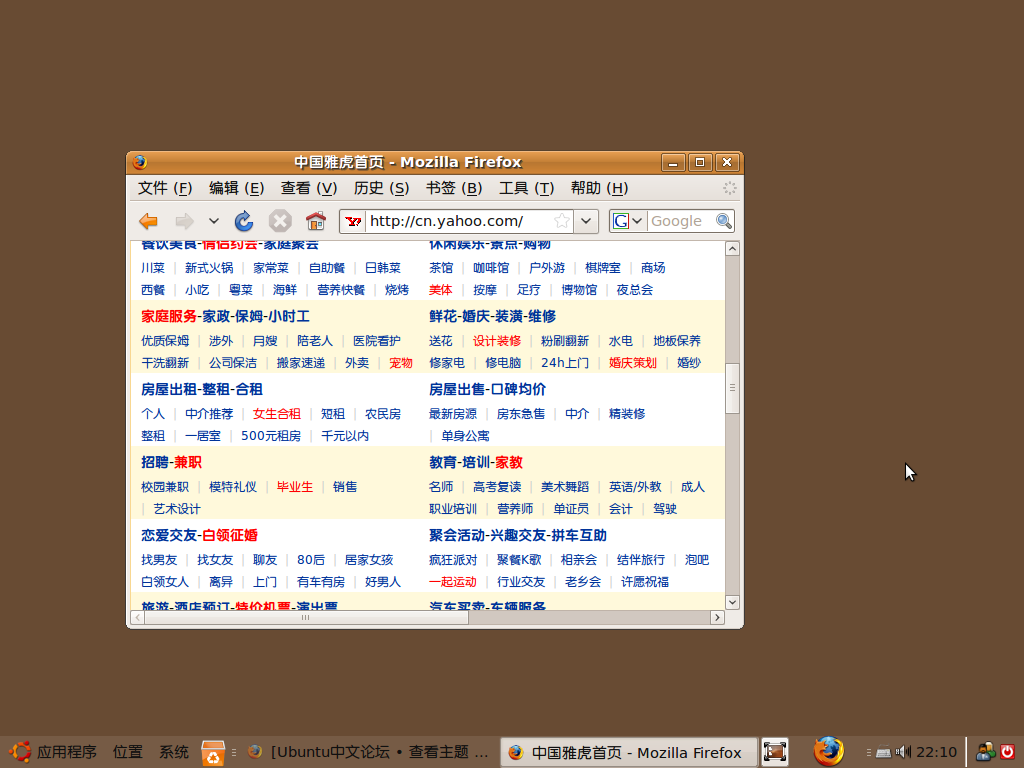Open the 历史 (S) menu
1024x768 pixels.
381,188
